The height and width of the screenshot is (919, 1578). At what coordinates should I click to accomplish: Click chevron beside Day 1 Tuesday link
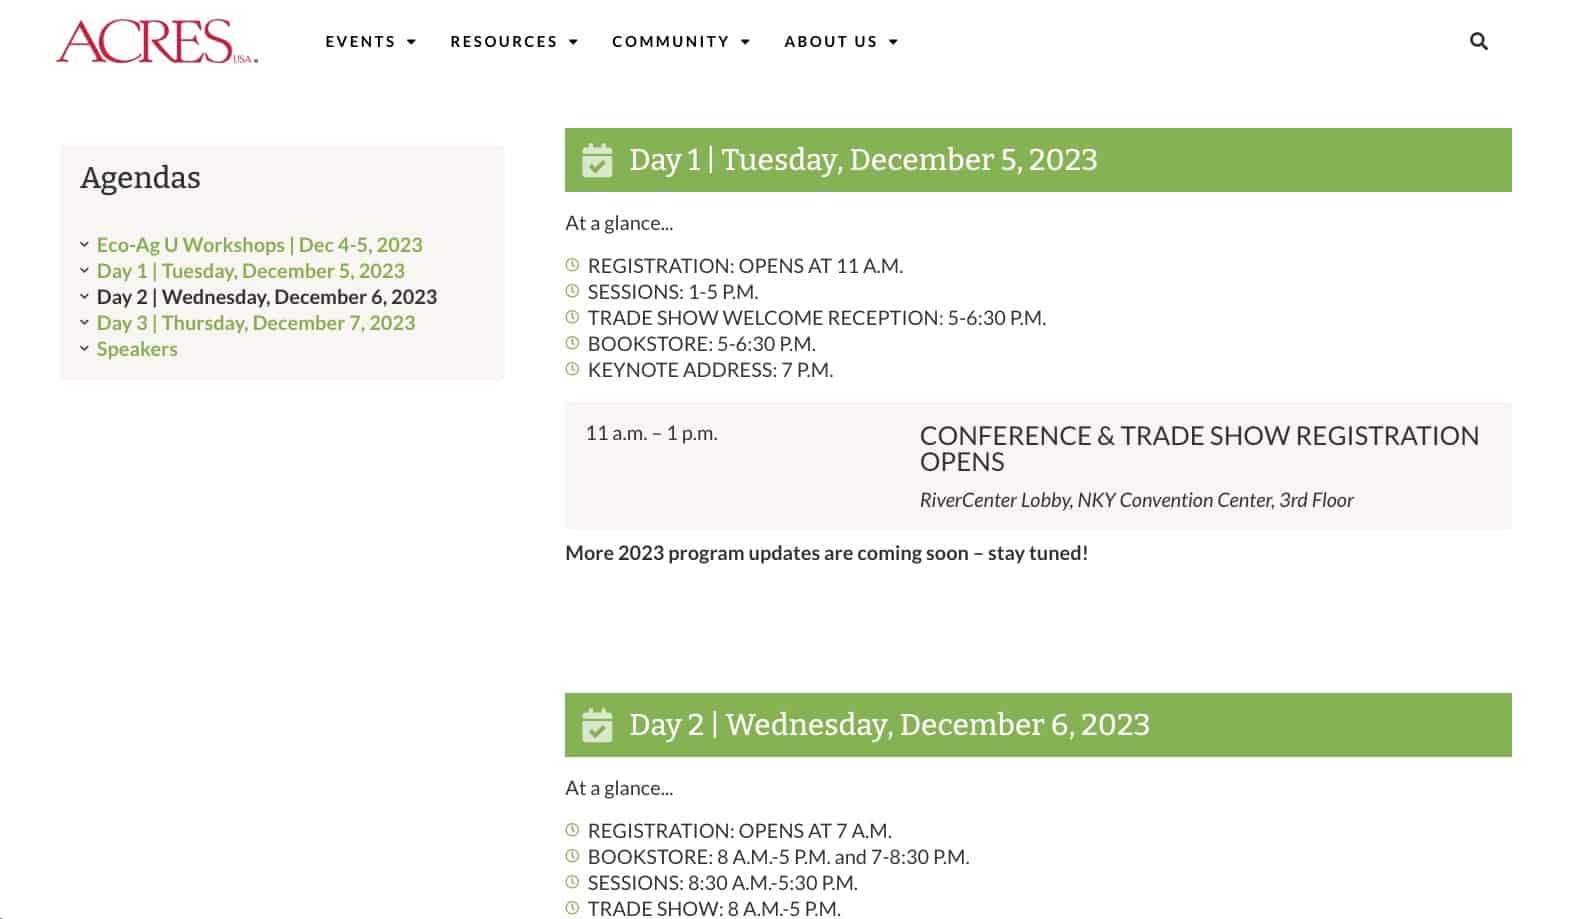point(84,270)
